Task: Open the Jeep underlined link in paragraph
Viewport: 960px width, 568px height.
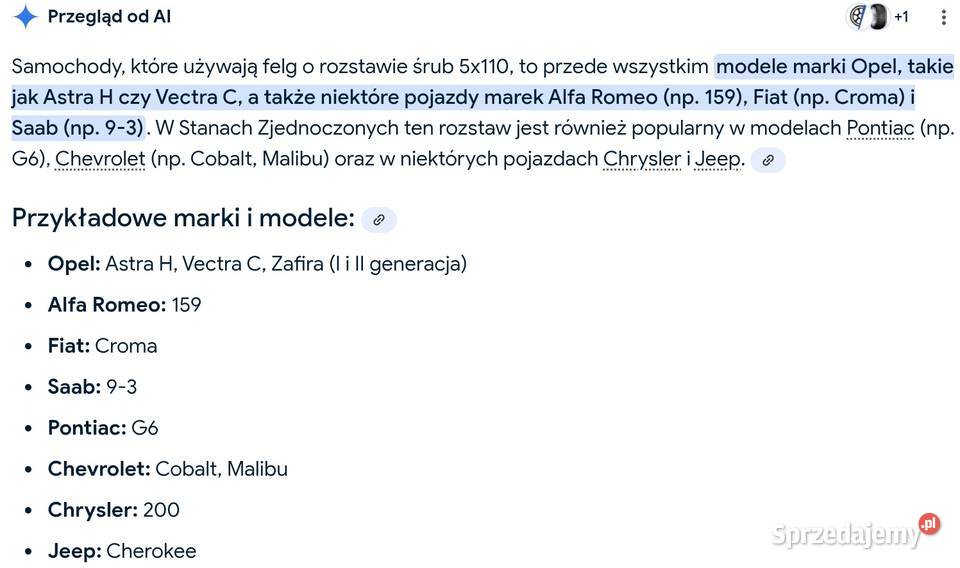Action: coord(718,159)
